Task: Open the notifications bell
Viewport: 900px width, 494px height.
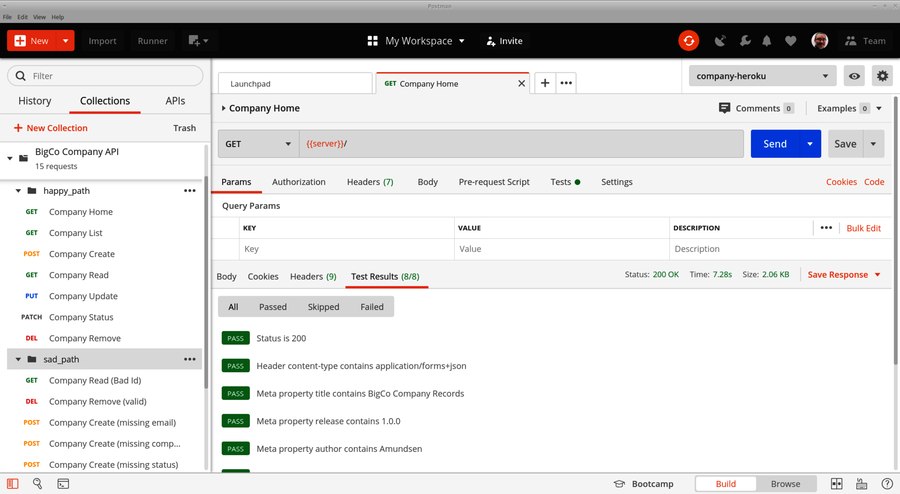Action: 767,41
